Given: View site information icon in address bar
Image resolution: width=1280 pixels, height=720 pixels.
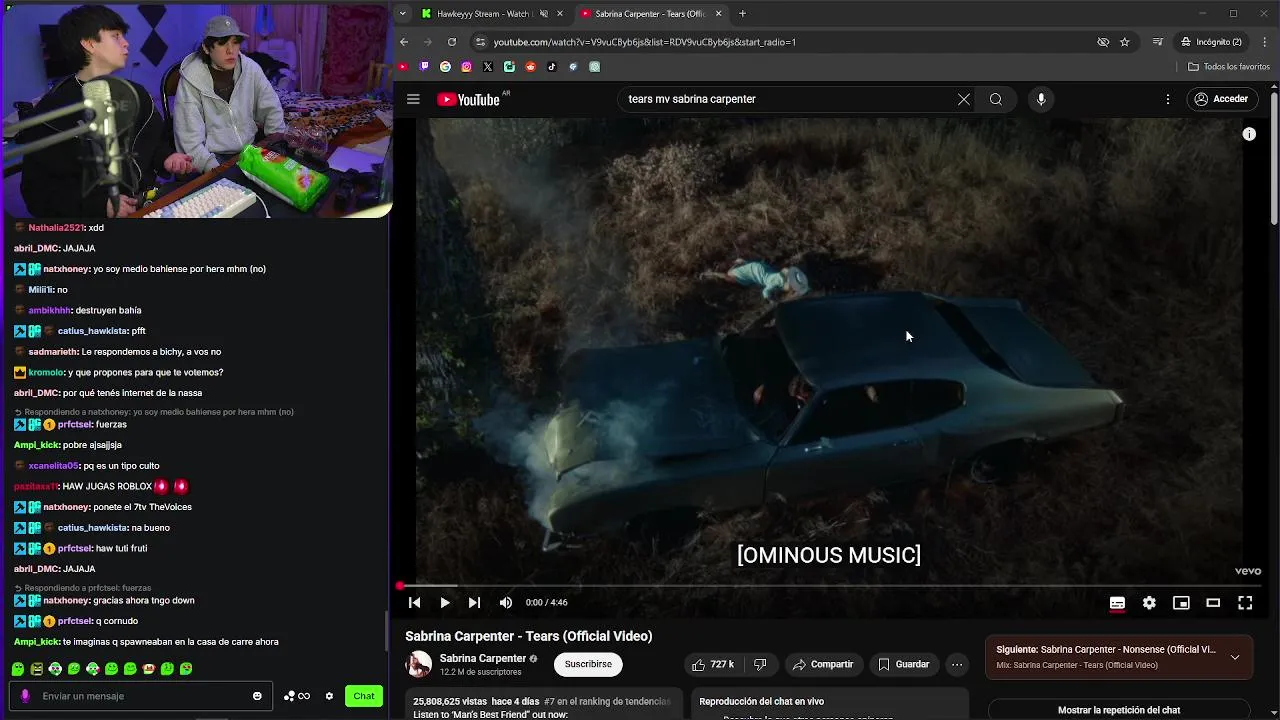Looking at the screenshot, I should point(481,42).
